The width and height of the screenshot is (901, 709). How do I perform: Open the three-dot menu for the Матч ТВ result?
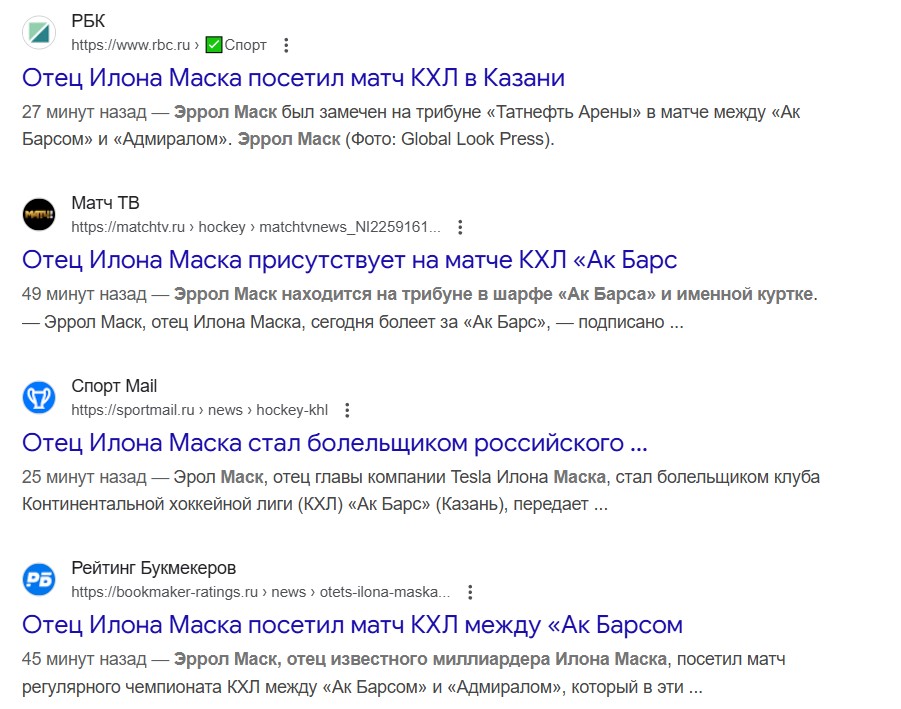460,227
